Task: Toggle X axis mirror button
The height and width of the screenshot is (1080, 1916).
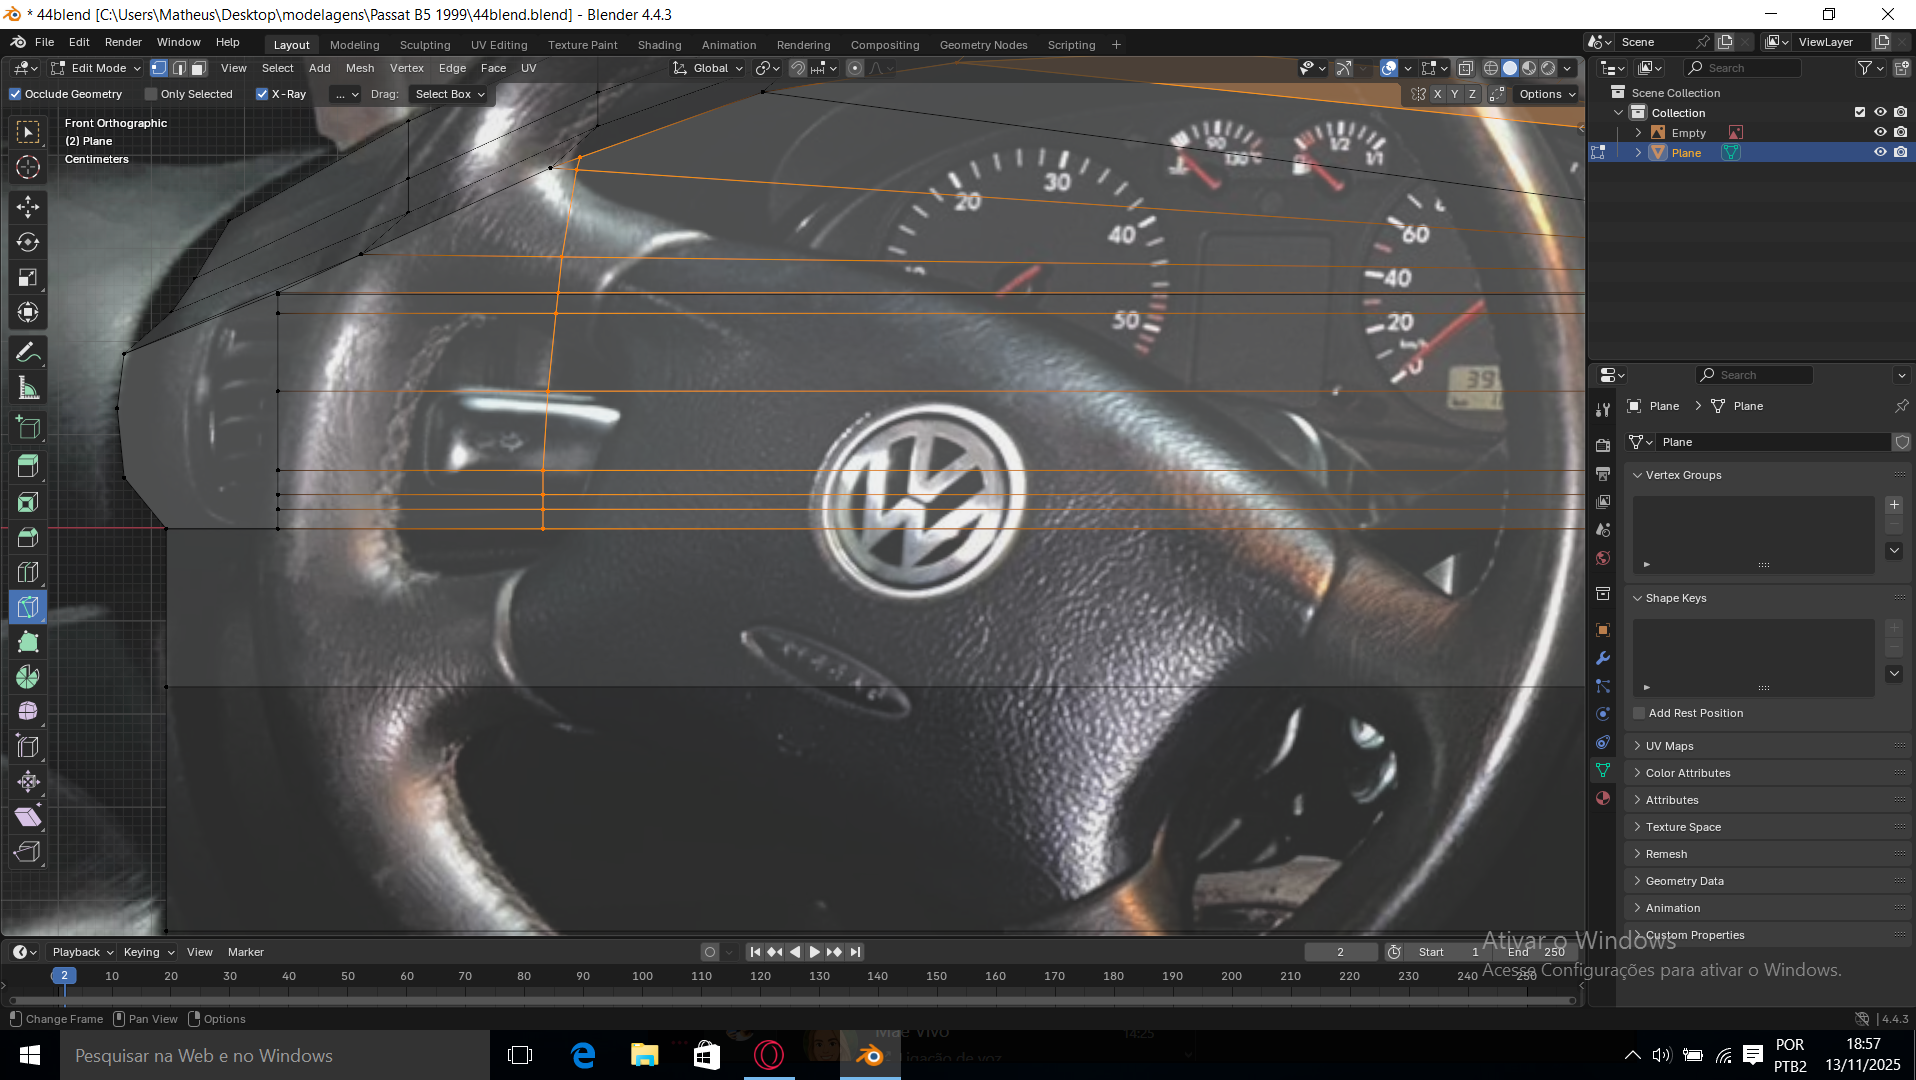Action: pos(1437,94)
